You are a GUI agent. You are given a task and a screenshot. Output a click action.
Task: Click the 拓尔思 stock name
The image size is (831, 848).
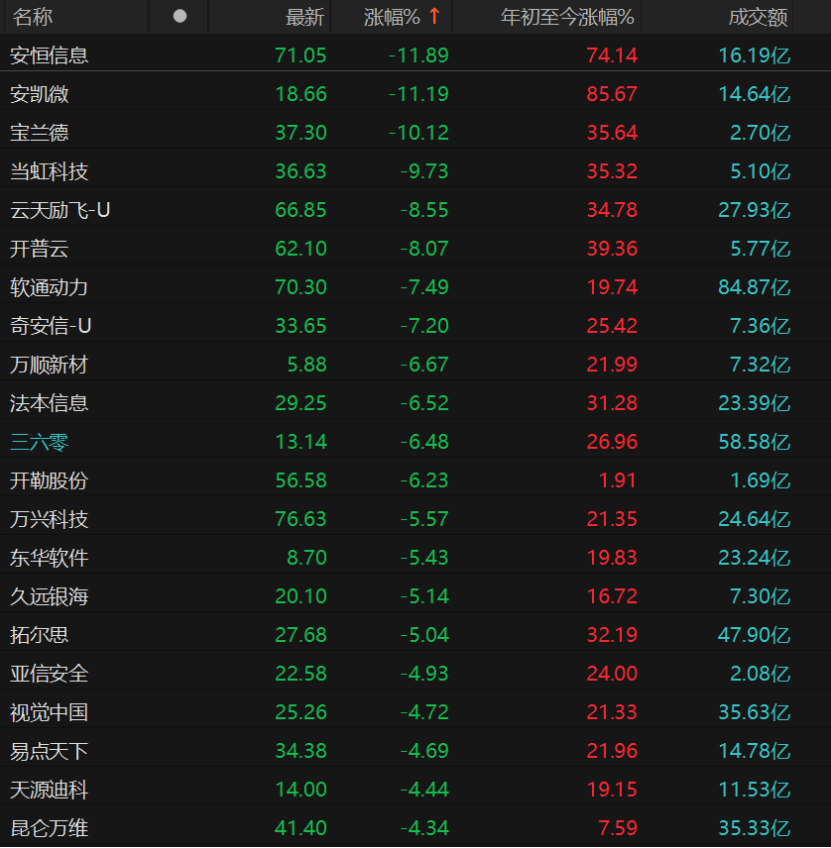(x=39, y=635)
